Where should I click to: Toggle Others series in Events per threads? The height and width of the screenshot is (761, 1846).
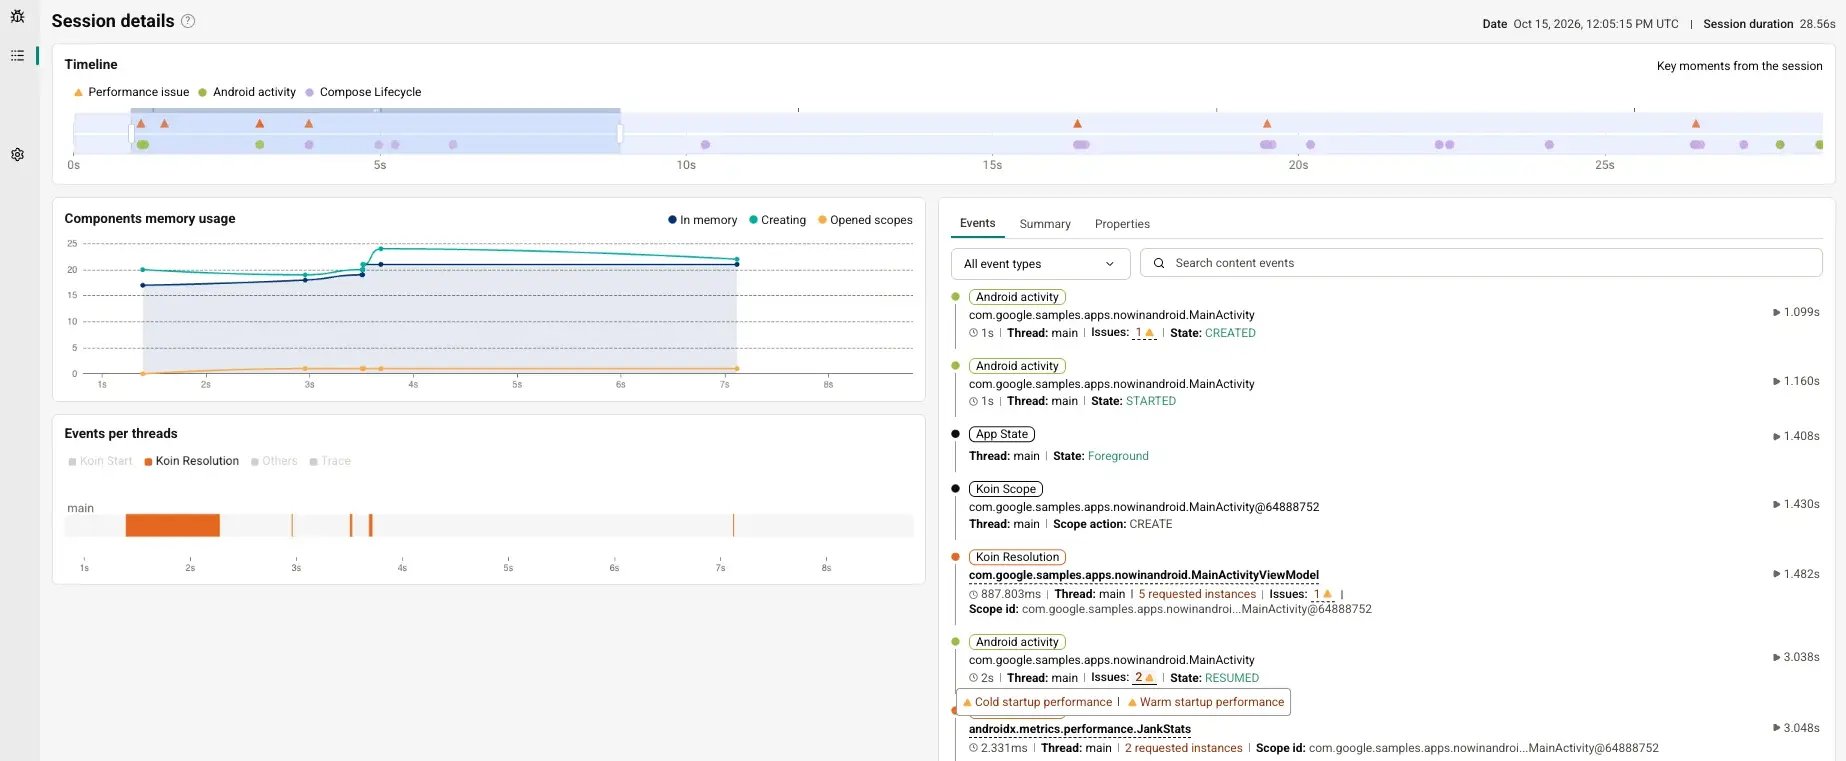274,461
